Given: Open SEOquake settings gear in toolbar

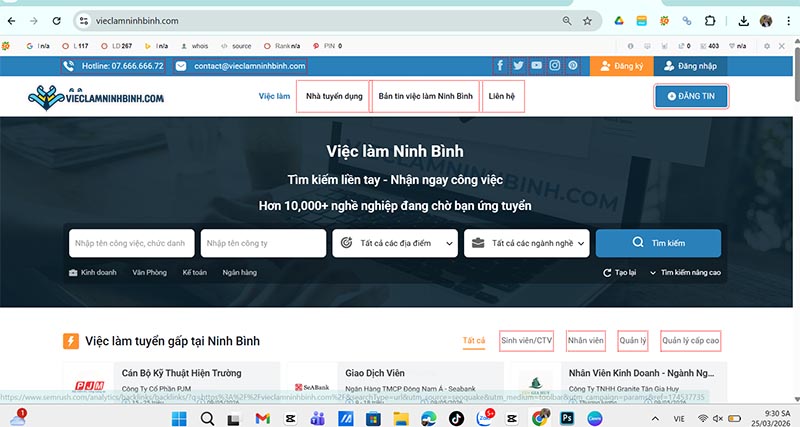Looking at the screenshot, I should point(766,46).
